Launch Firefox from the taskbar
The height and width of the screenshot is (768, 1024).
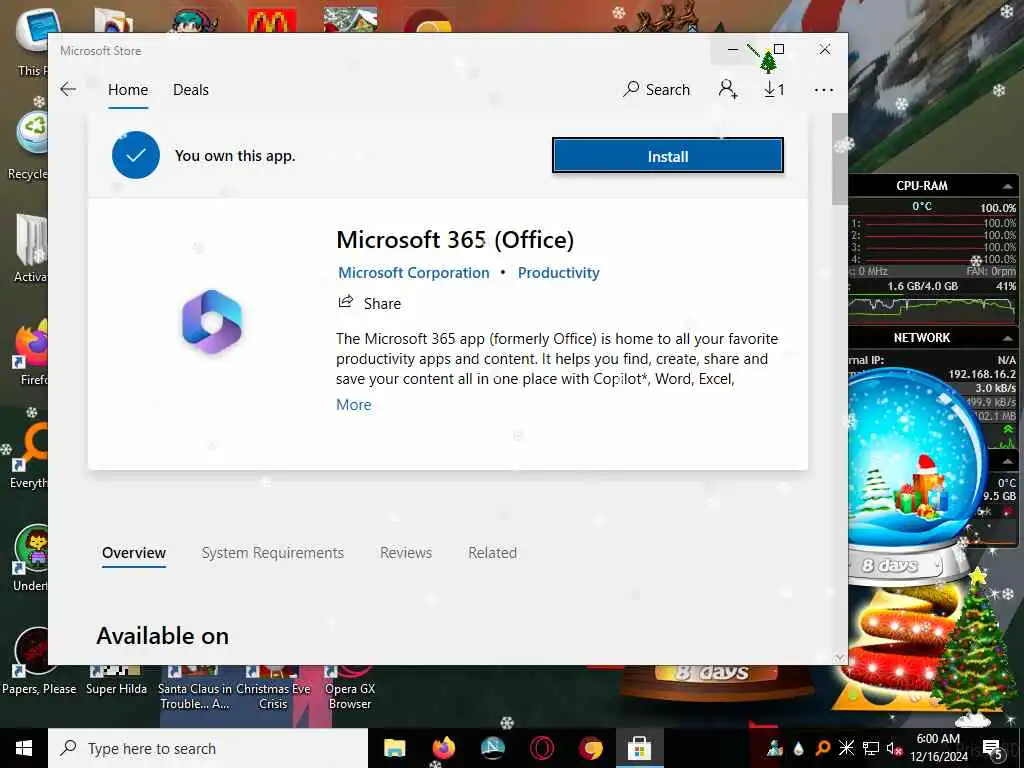pyautogui.click(x=443, y=748)
